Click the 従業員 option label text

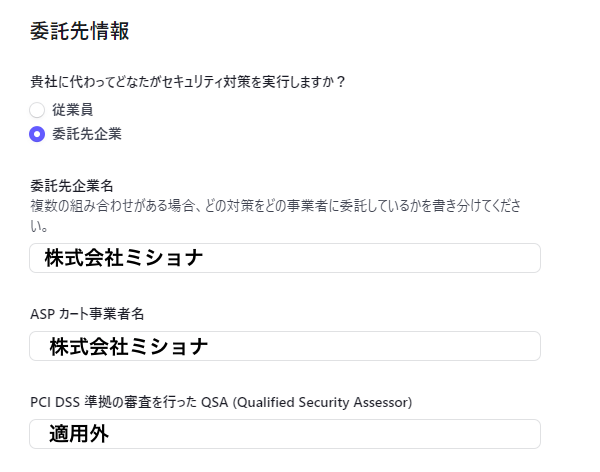pos(72,110)
